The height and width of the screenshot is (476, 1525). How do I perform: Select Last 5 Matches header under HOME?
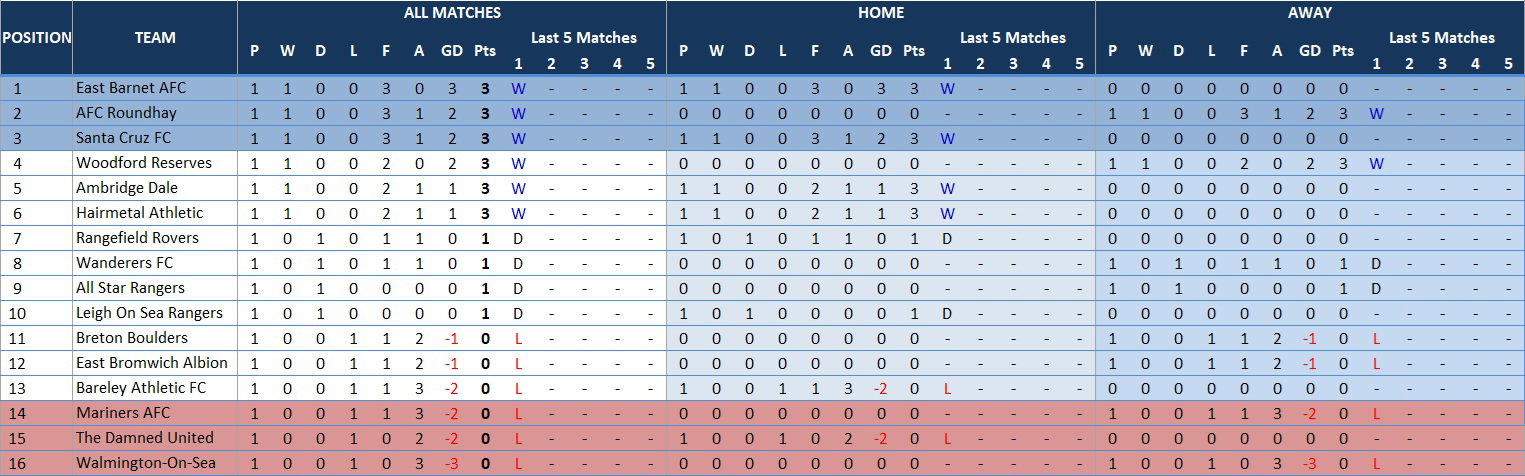[1013, 38]
